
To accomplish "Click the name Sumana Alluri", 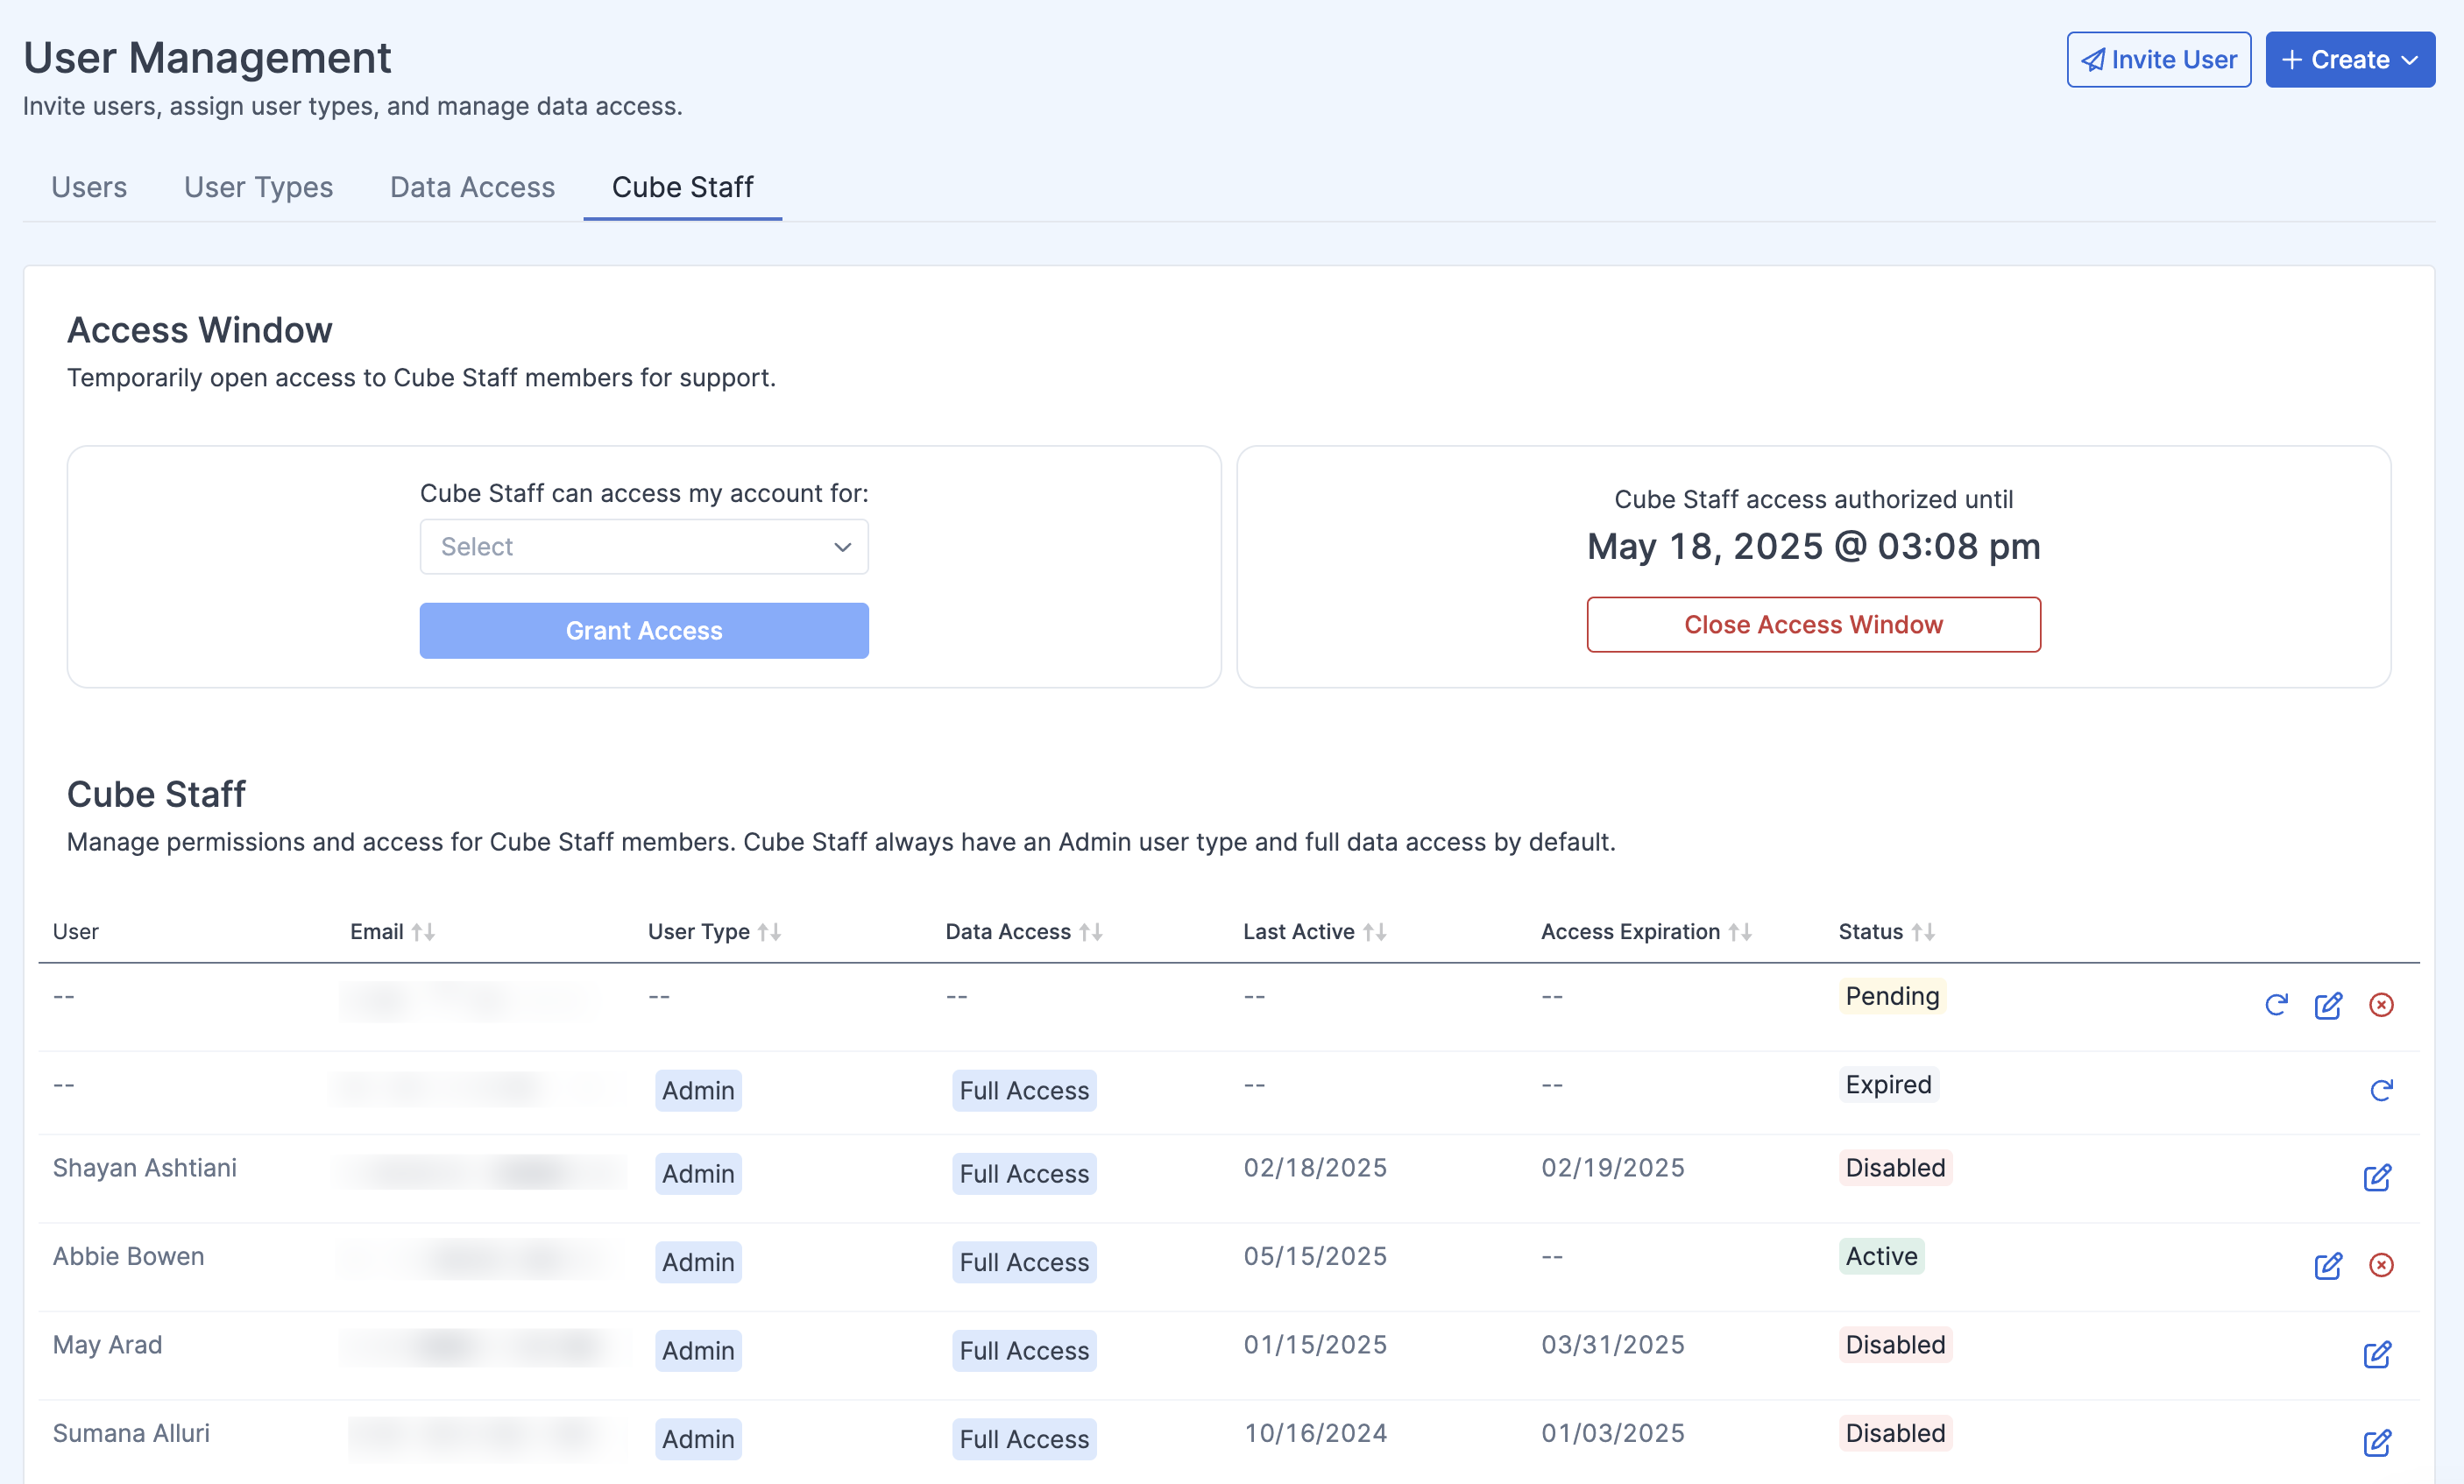I will click(131, 1433).
